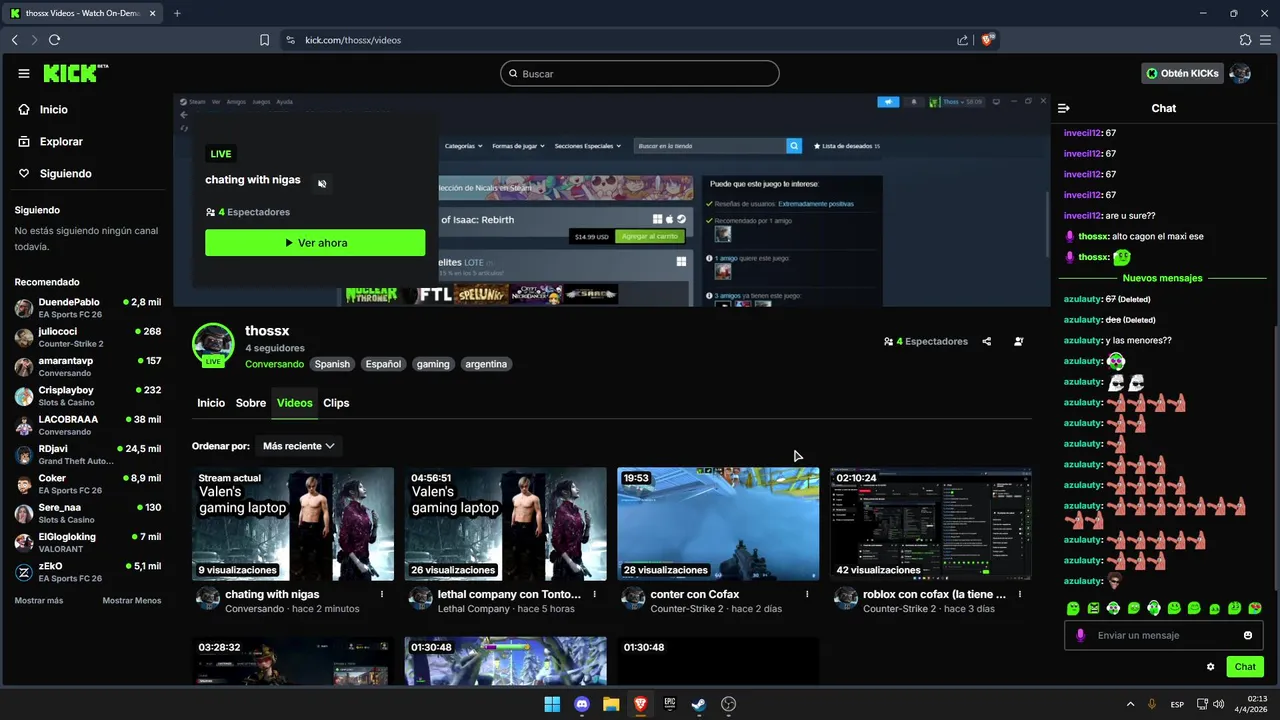Focus the Enviar un mensaje chat input
1280x720 pixels.
pyautogui.click(x=1163, y=636)
